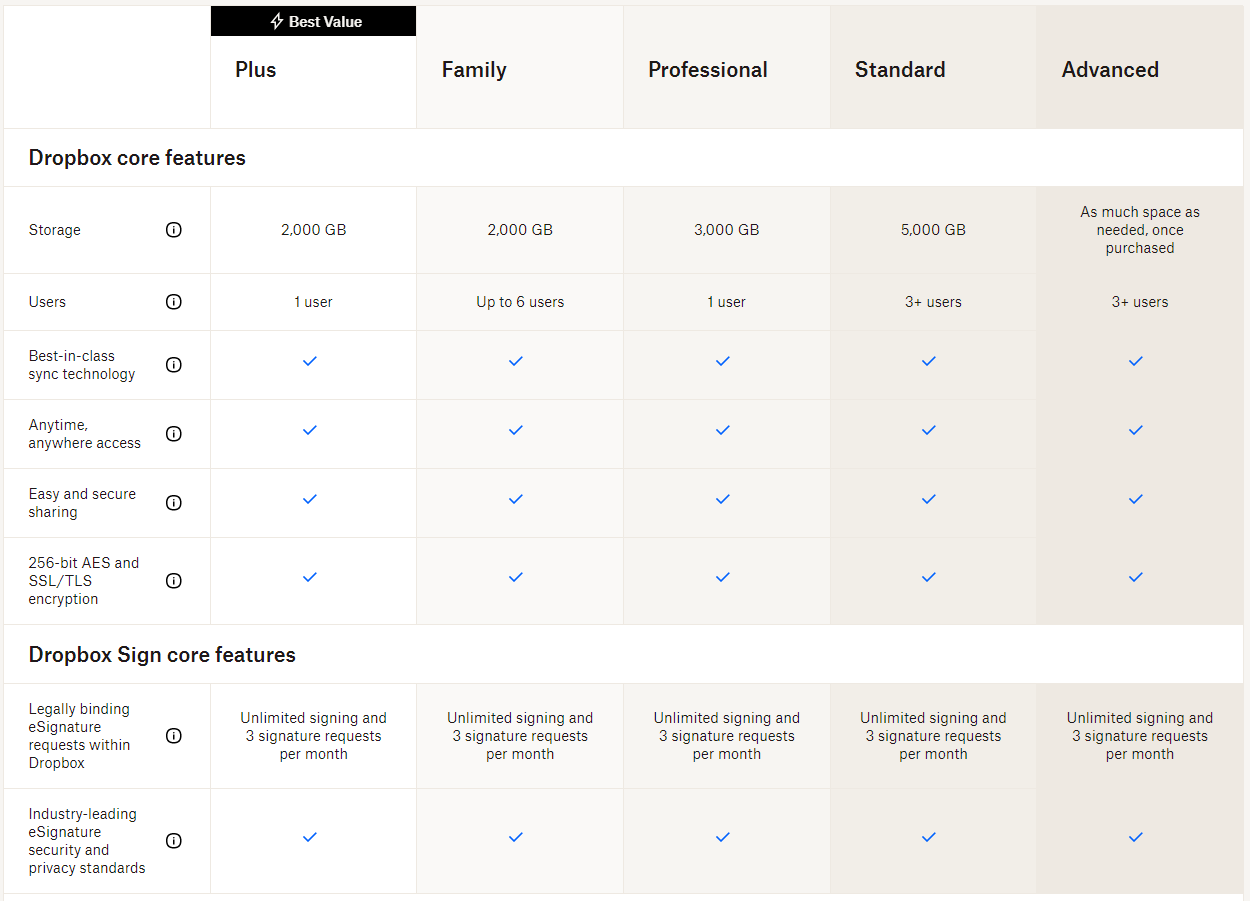Click info icon for Best-in-class sync technology
Viewport: 1251px width, 902px height.
click(174, 365)
